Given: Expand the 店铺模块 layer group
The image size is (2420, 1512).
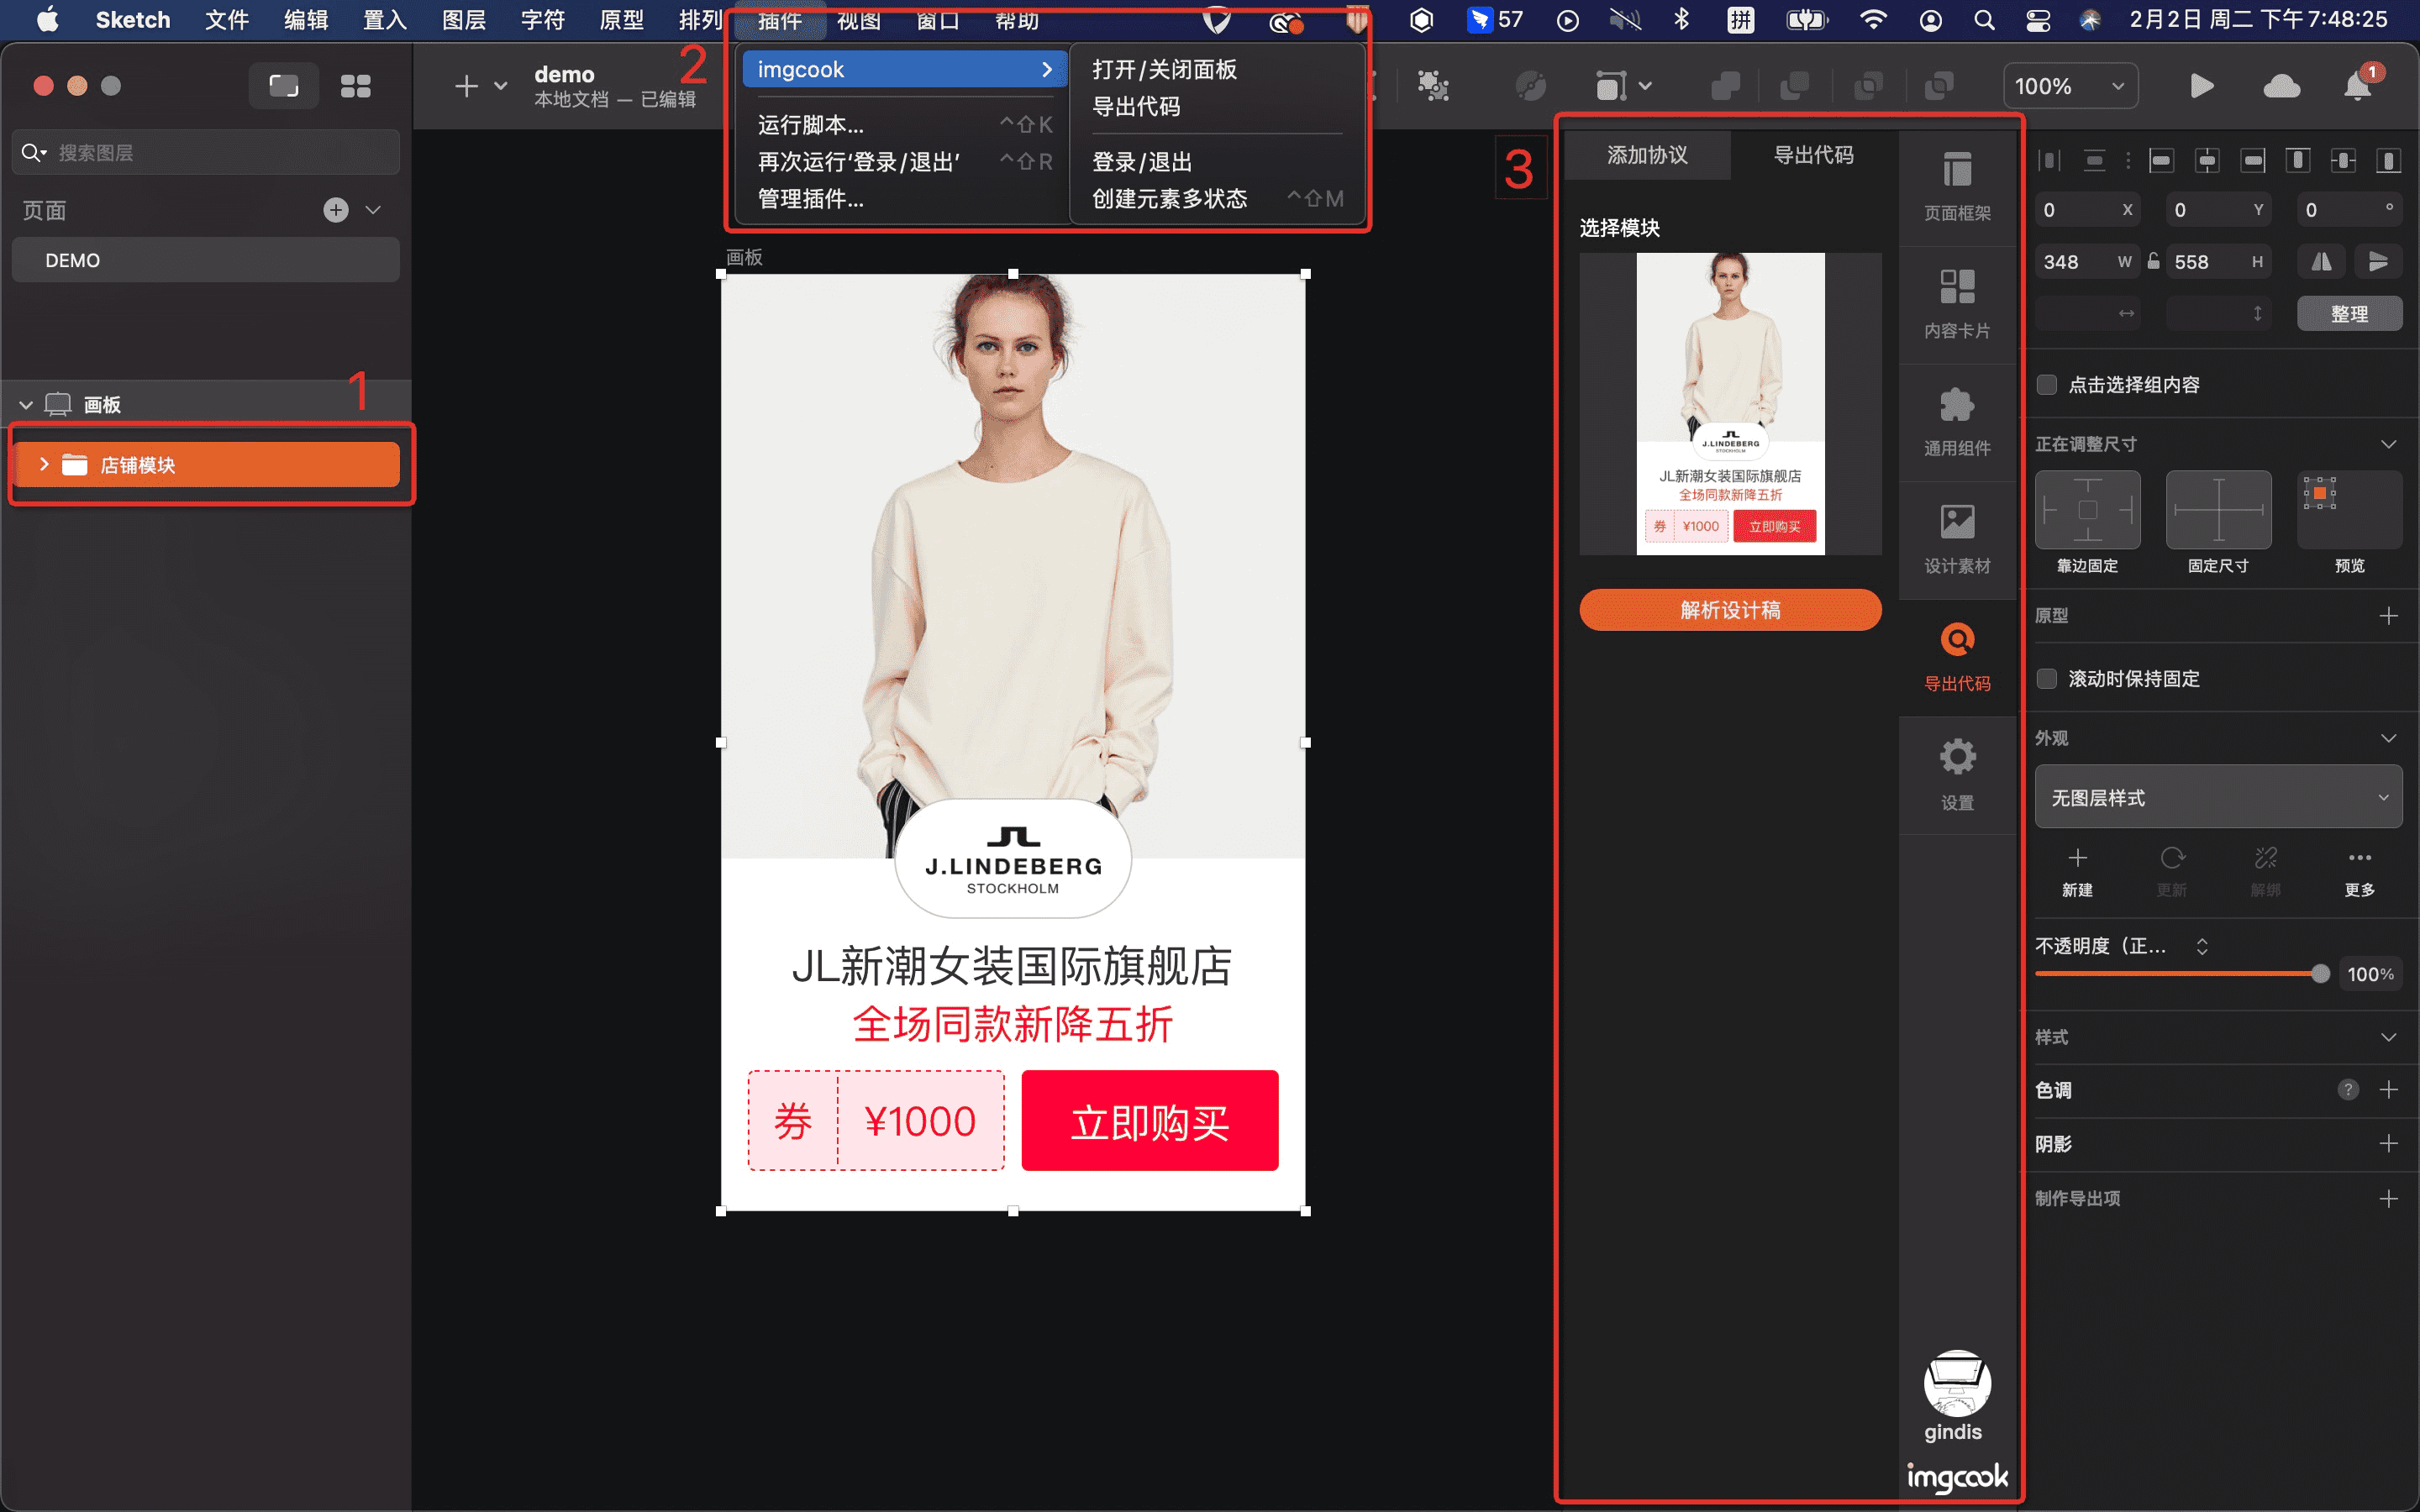Looking at the screenshot, I should [x=44, y=464].
